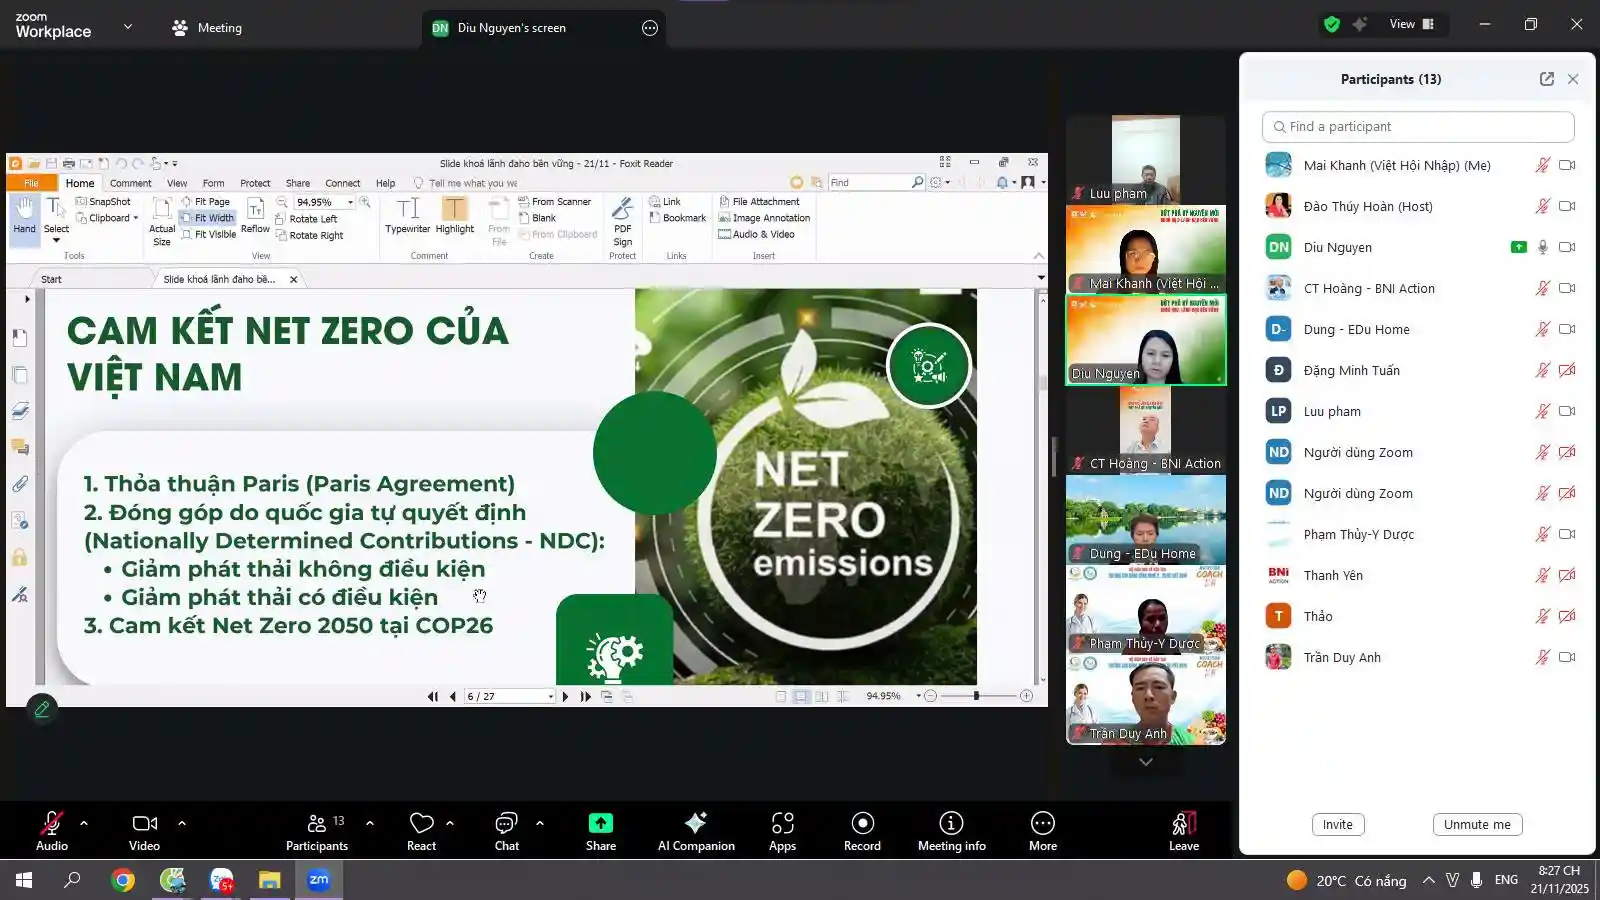Open the More options menu
The image size is (1600, 900).
click(1042, 823)
